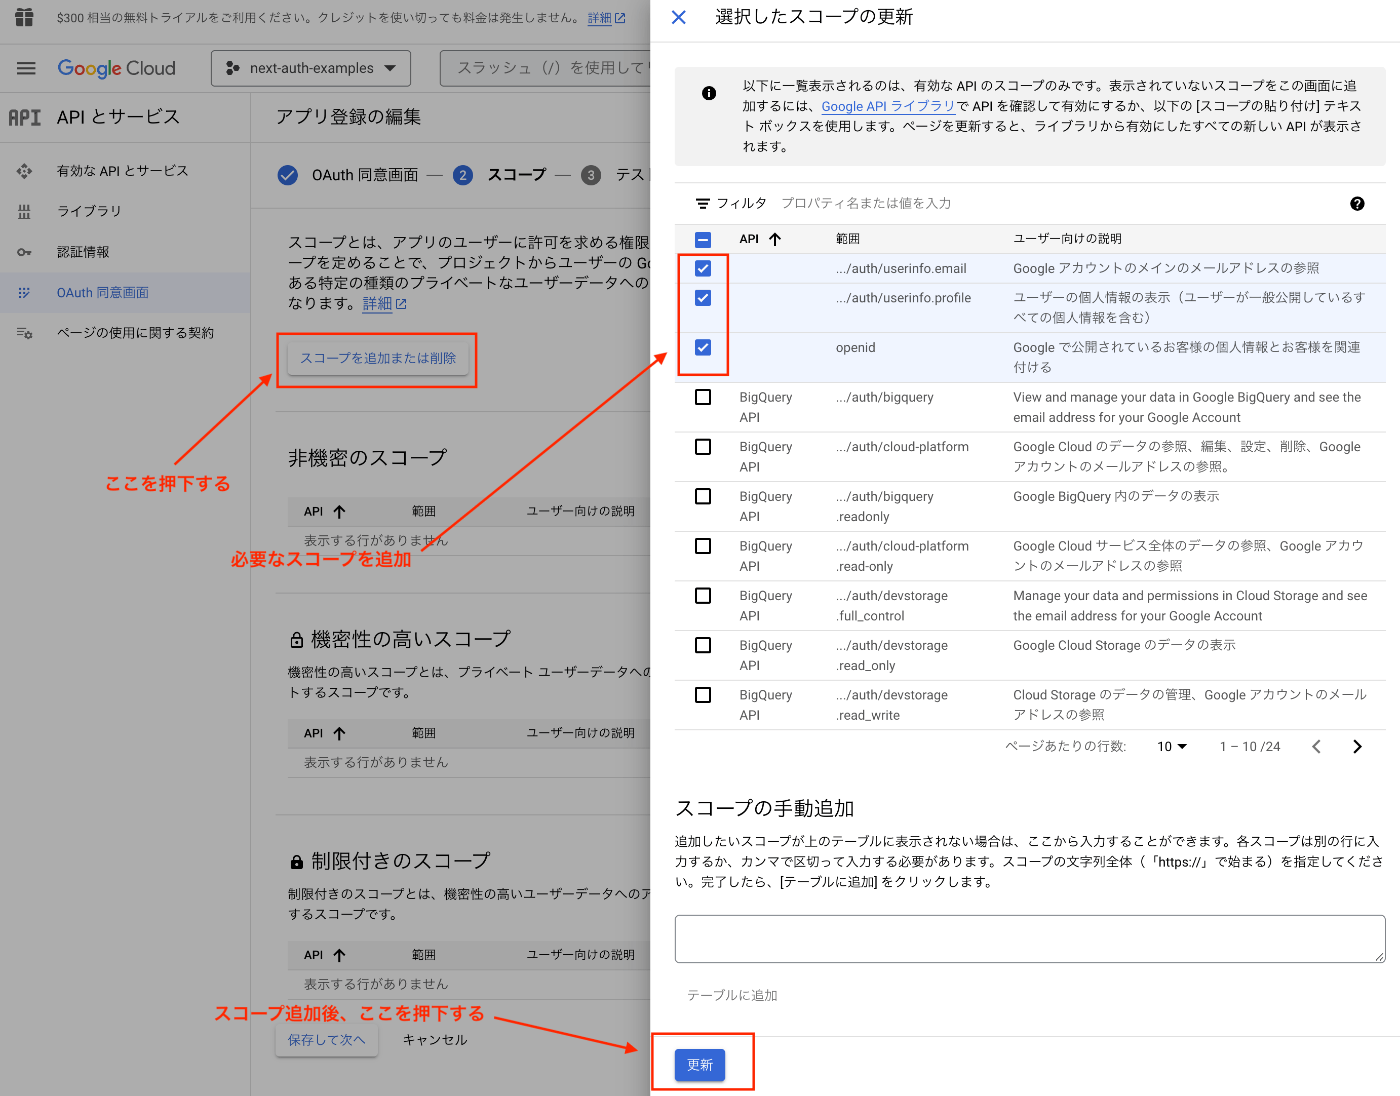Click スコープを追加または削除 button

click(378, 358)
